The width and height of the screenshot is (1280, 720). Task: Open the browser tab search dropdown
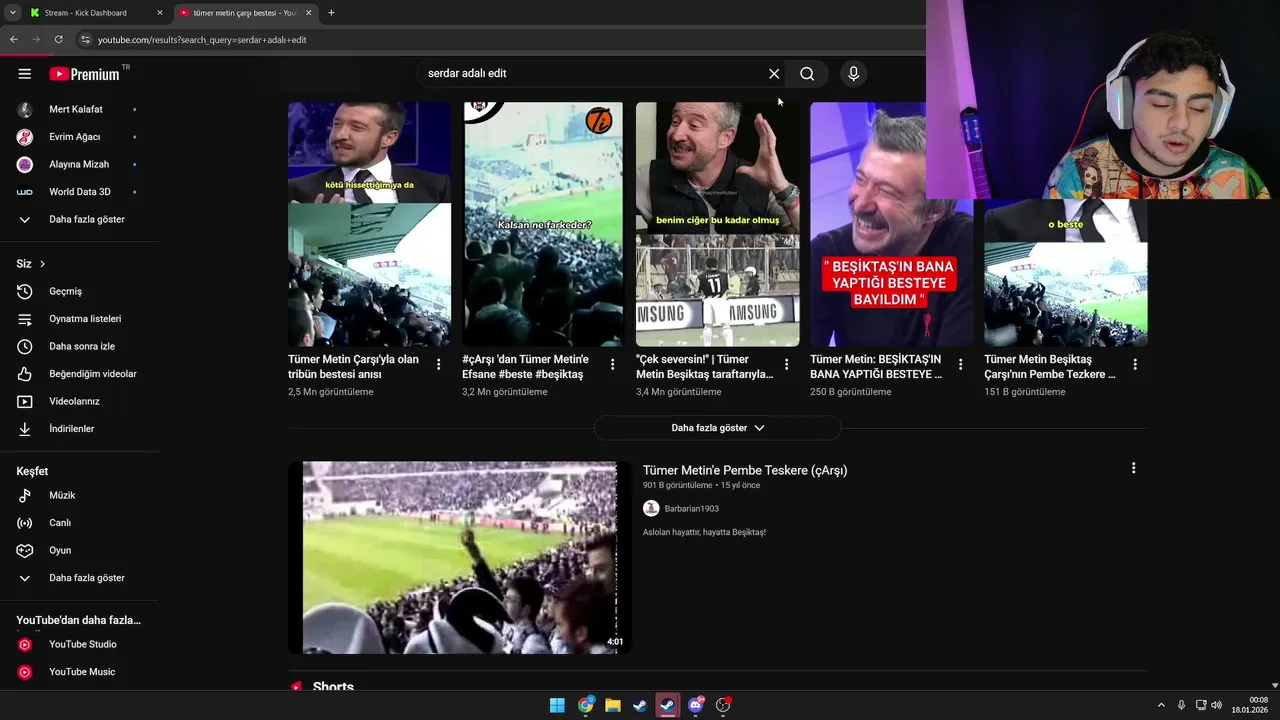click(13, 13)
